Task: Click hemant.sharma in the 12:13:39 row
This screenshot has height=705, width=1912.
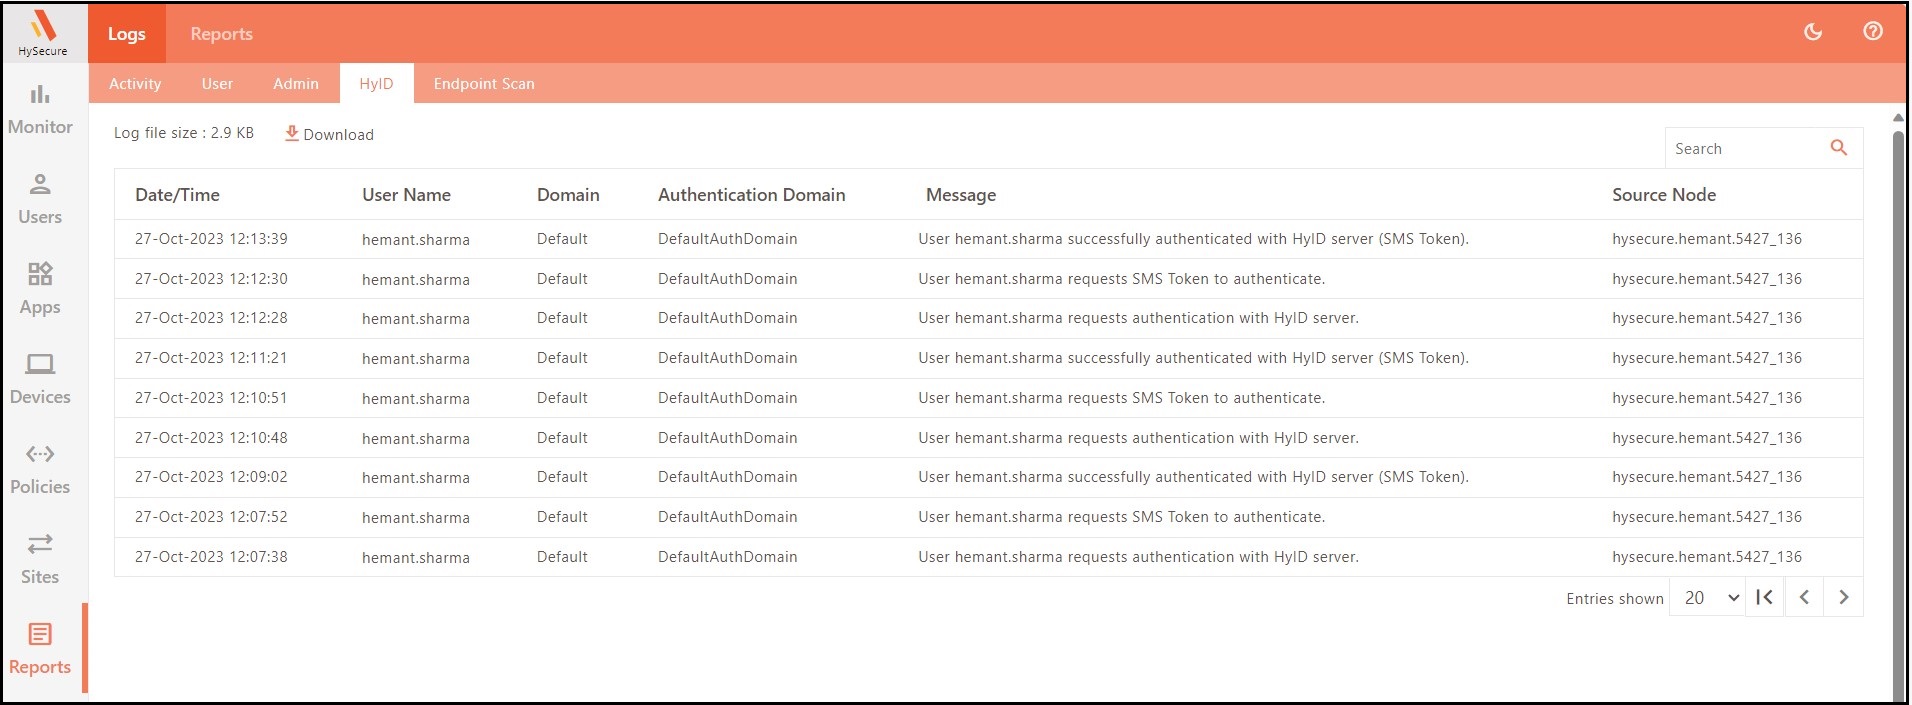Action: click(x=416, y=240)
